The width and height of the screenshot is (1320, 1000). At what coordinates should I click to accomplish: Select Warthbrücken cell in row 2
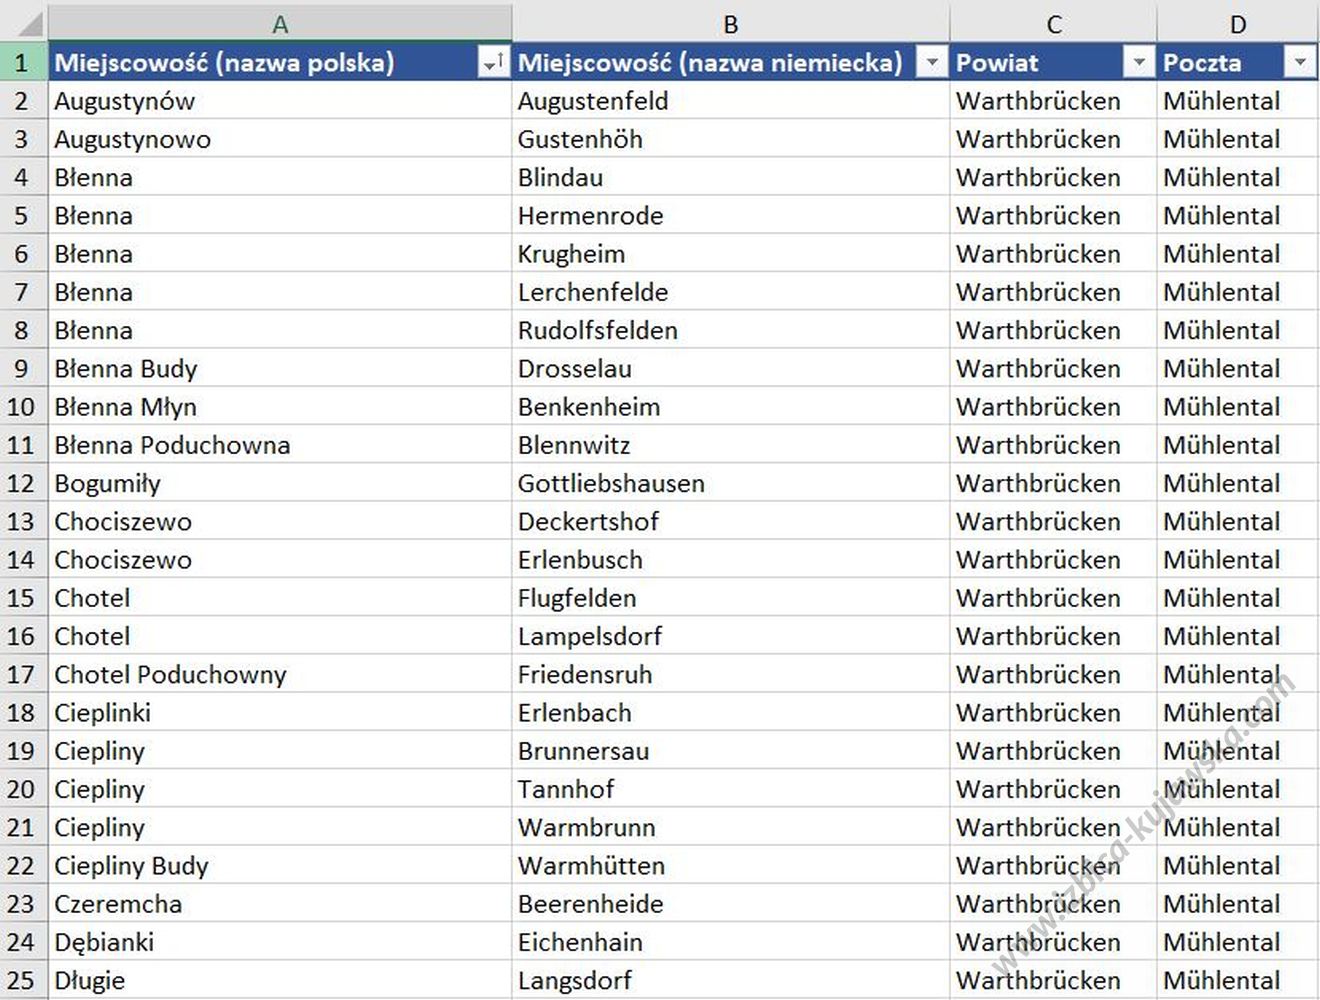(x=1038, y=101)
